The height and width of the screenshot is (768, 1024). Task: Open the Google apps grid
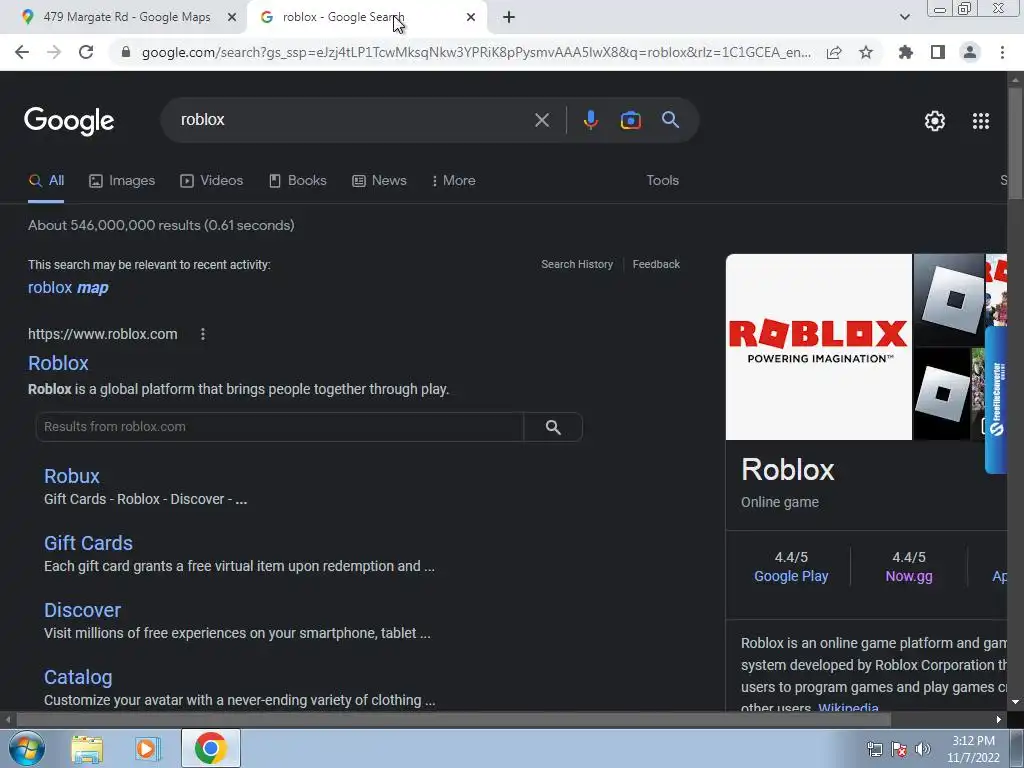(x=980, y=121)
